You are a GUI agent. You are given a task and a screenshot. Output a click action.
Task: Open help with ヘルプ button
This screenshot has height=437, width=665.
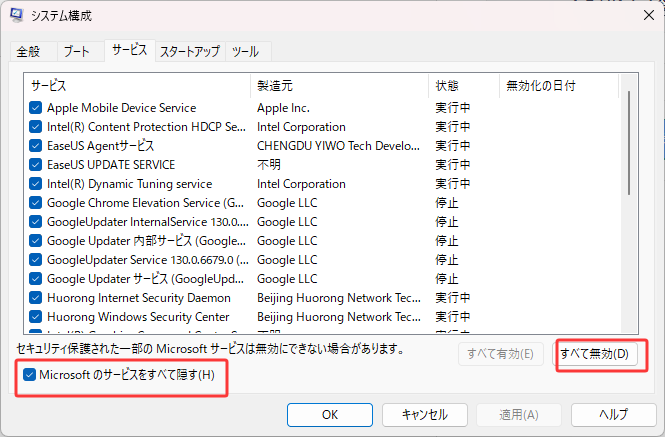[613, 415]
